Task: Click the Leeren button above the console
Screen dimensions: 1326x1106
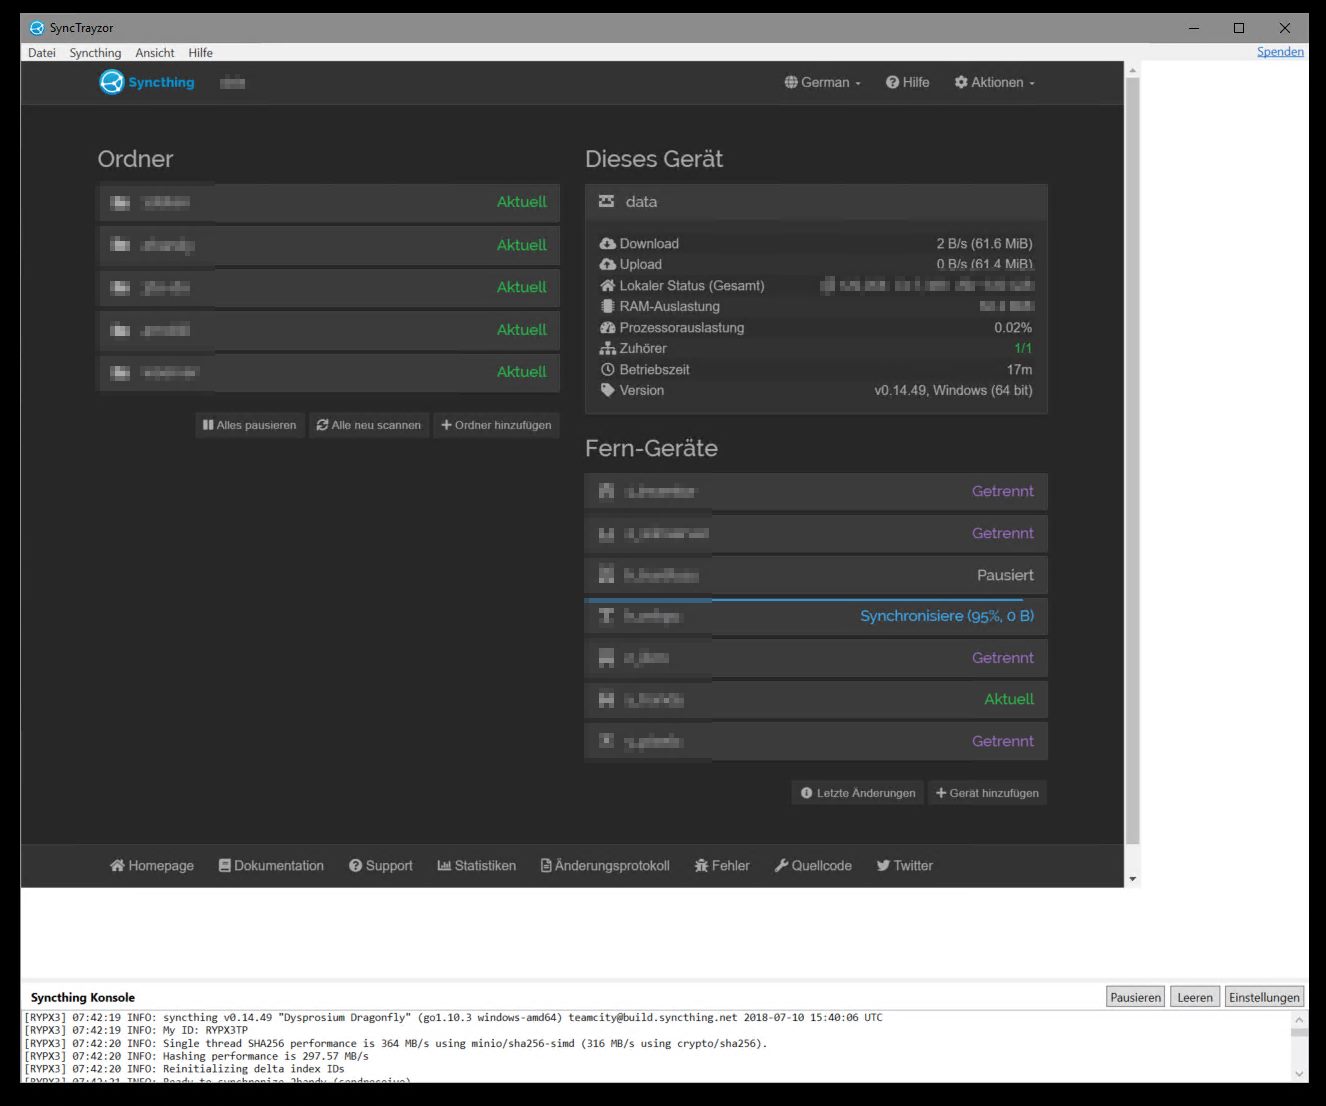Action: tap(1194, 997)
